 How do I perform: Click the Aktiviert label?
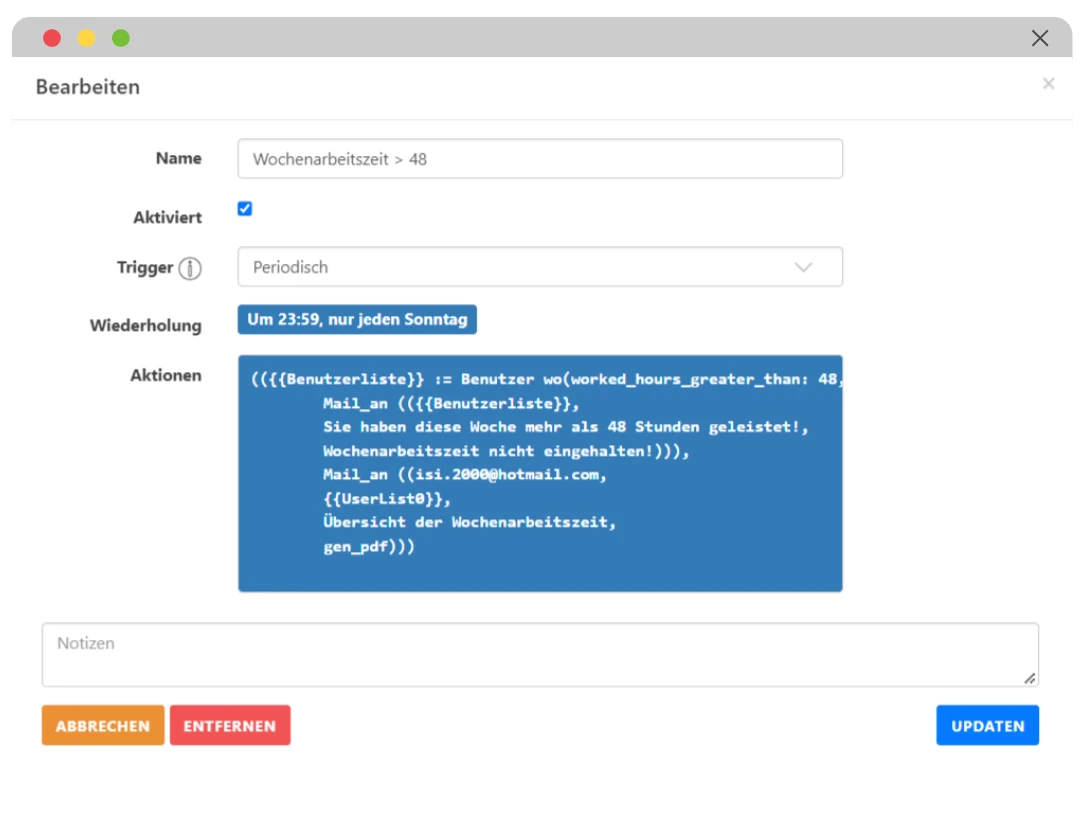click(167, 217)
